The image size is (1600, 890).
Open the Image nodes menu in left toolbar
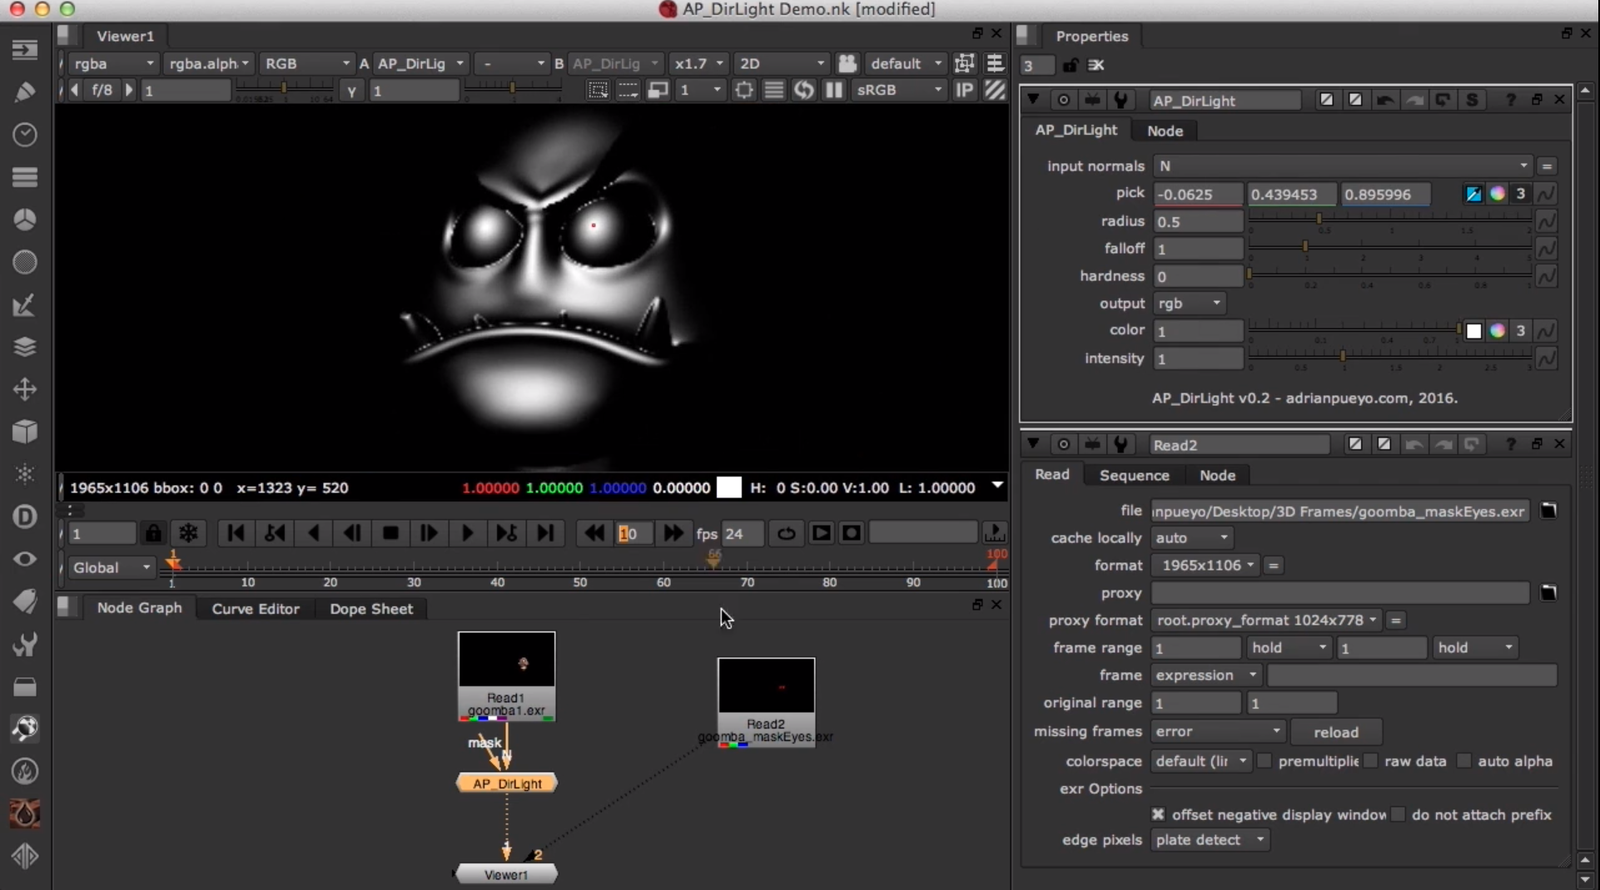click(x=25, y=49)
